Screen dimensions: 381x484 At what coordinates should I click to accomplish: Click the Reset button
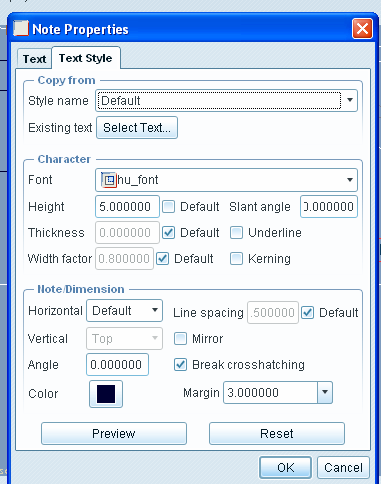coord(277,434)
